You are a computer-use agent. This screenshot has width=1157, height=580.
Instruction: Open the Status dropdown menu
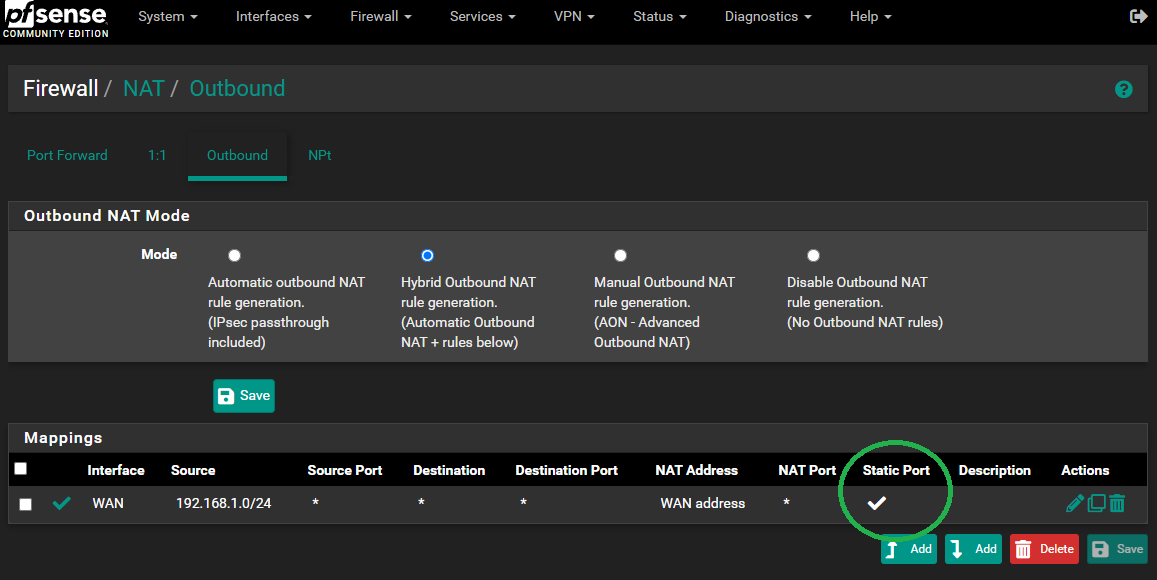pyautogui.click(x=660, y=16)
